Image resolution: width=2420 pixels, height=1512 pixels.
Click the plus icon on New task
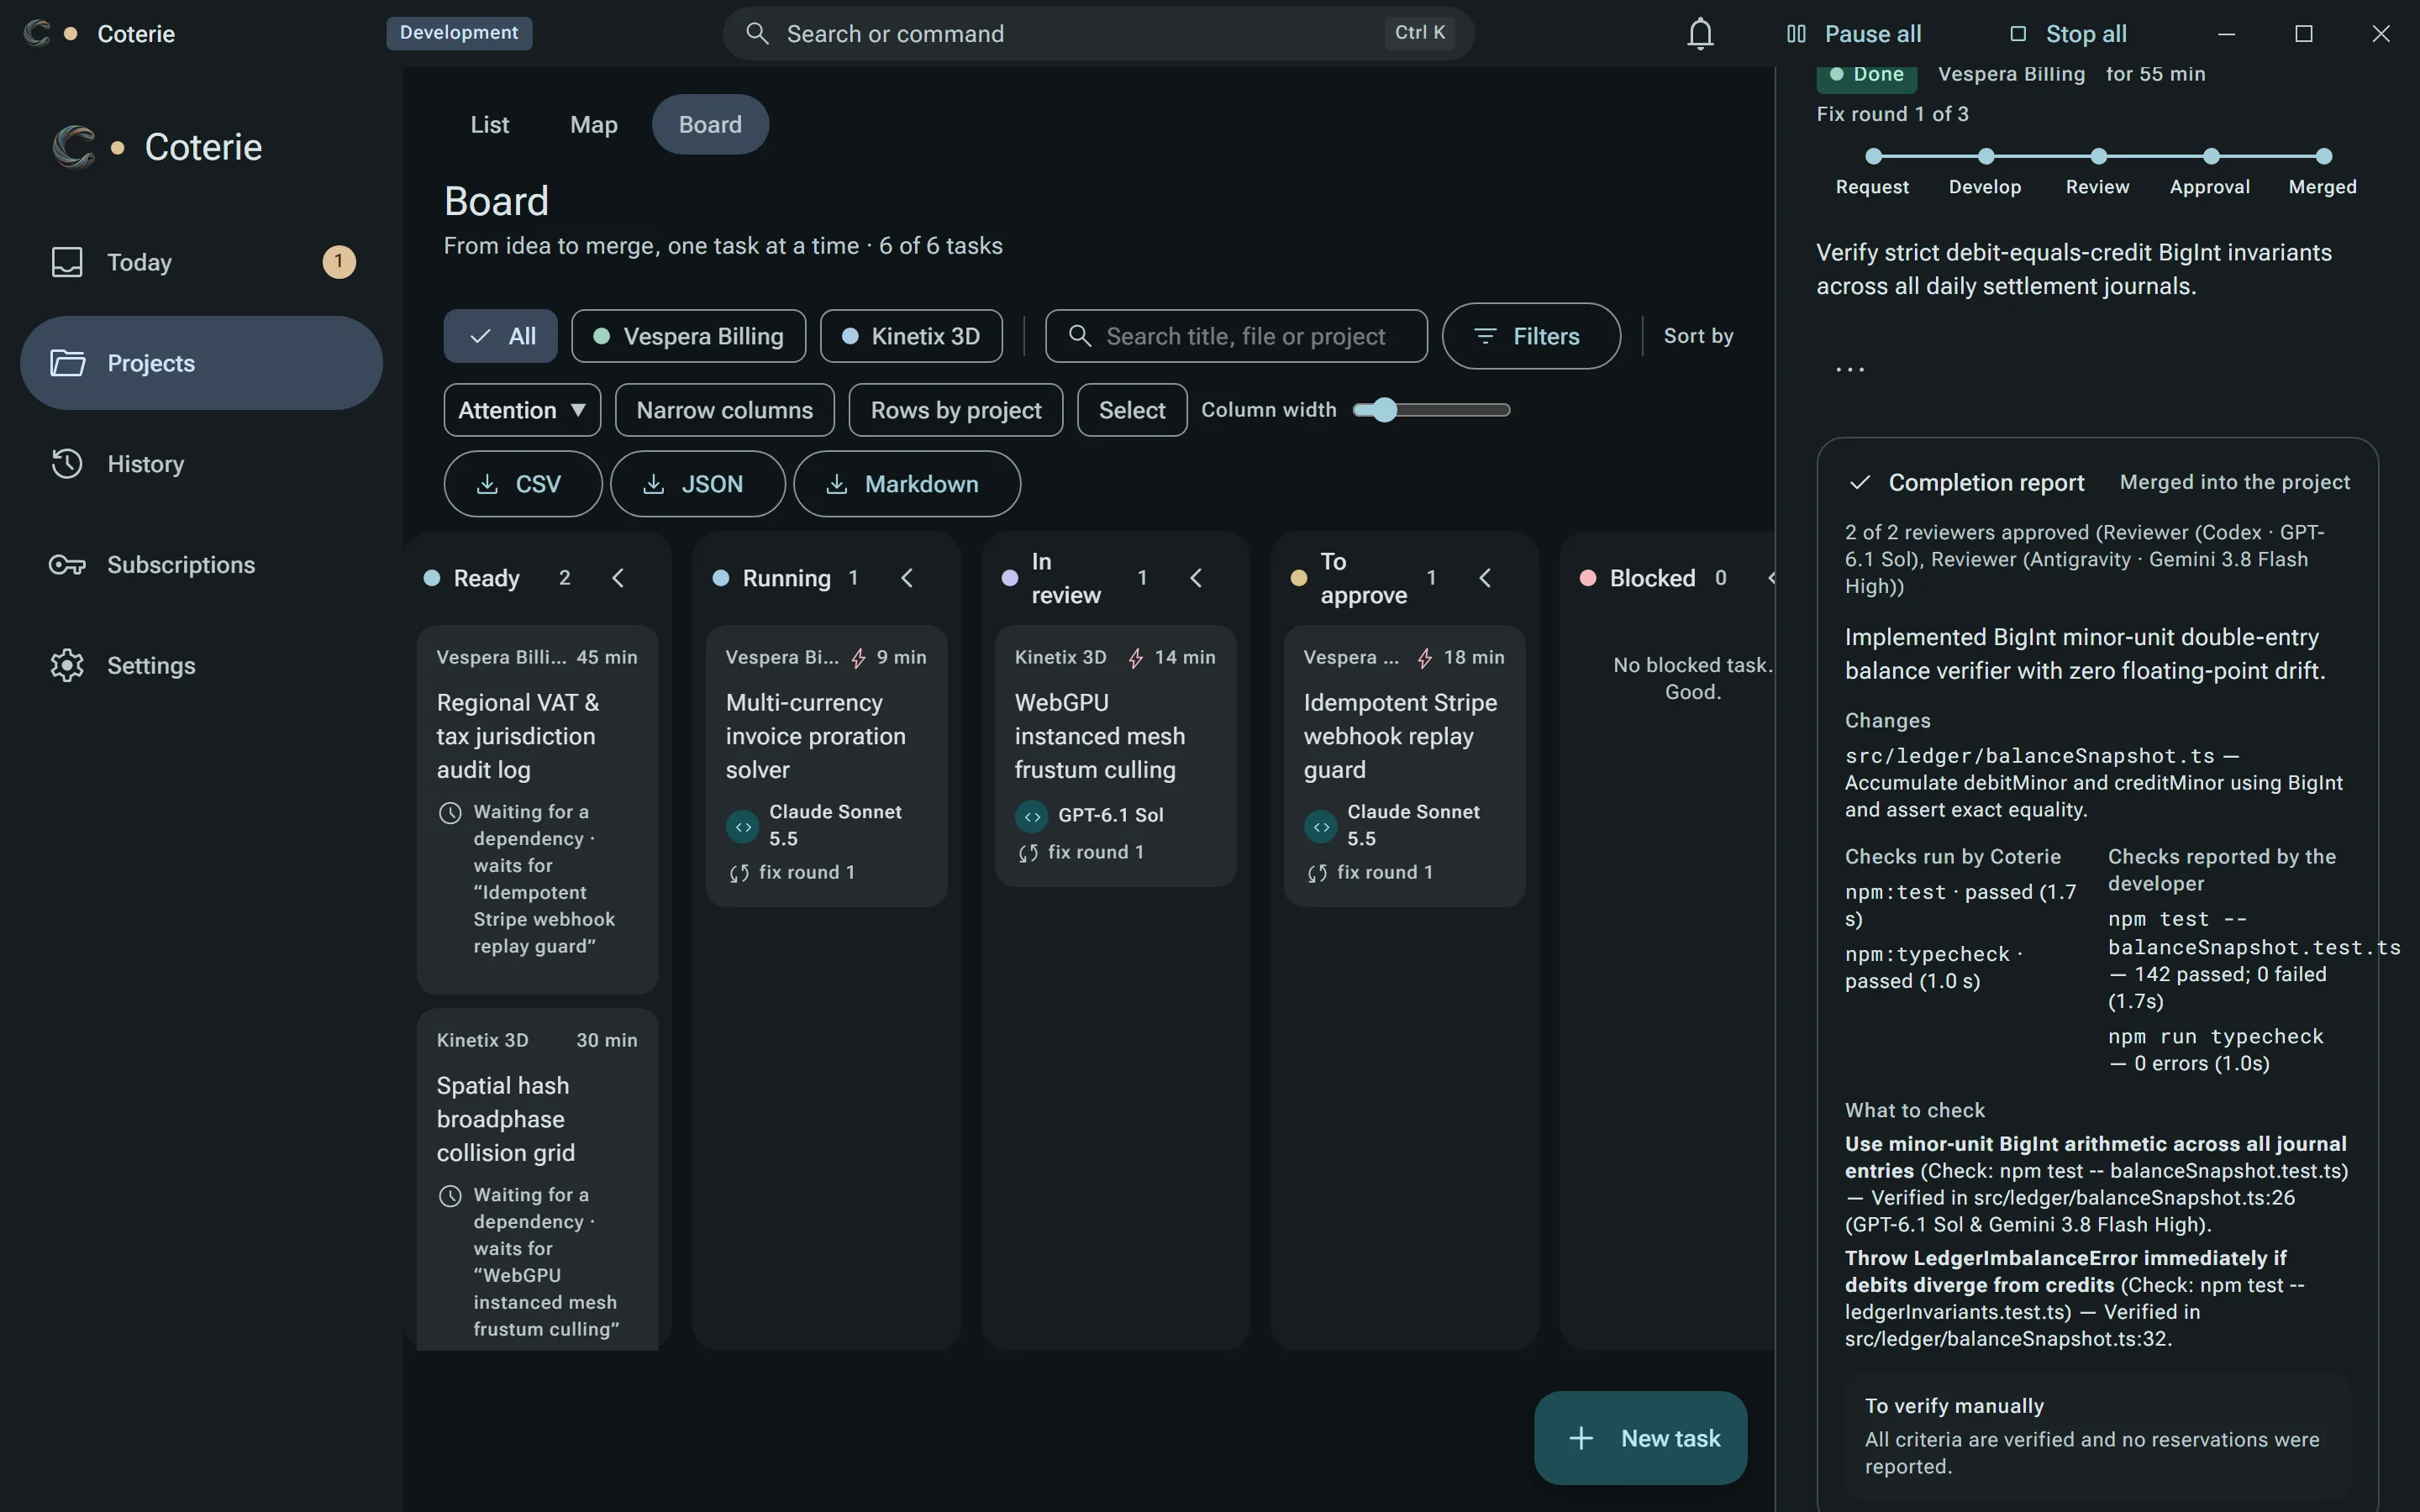[x=1581, y=1438]
